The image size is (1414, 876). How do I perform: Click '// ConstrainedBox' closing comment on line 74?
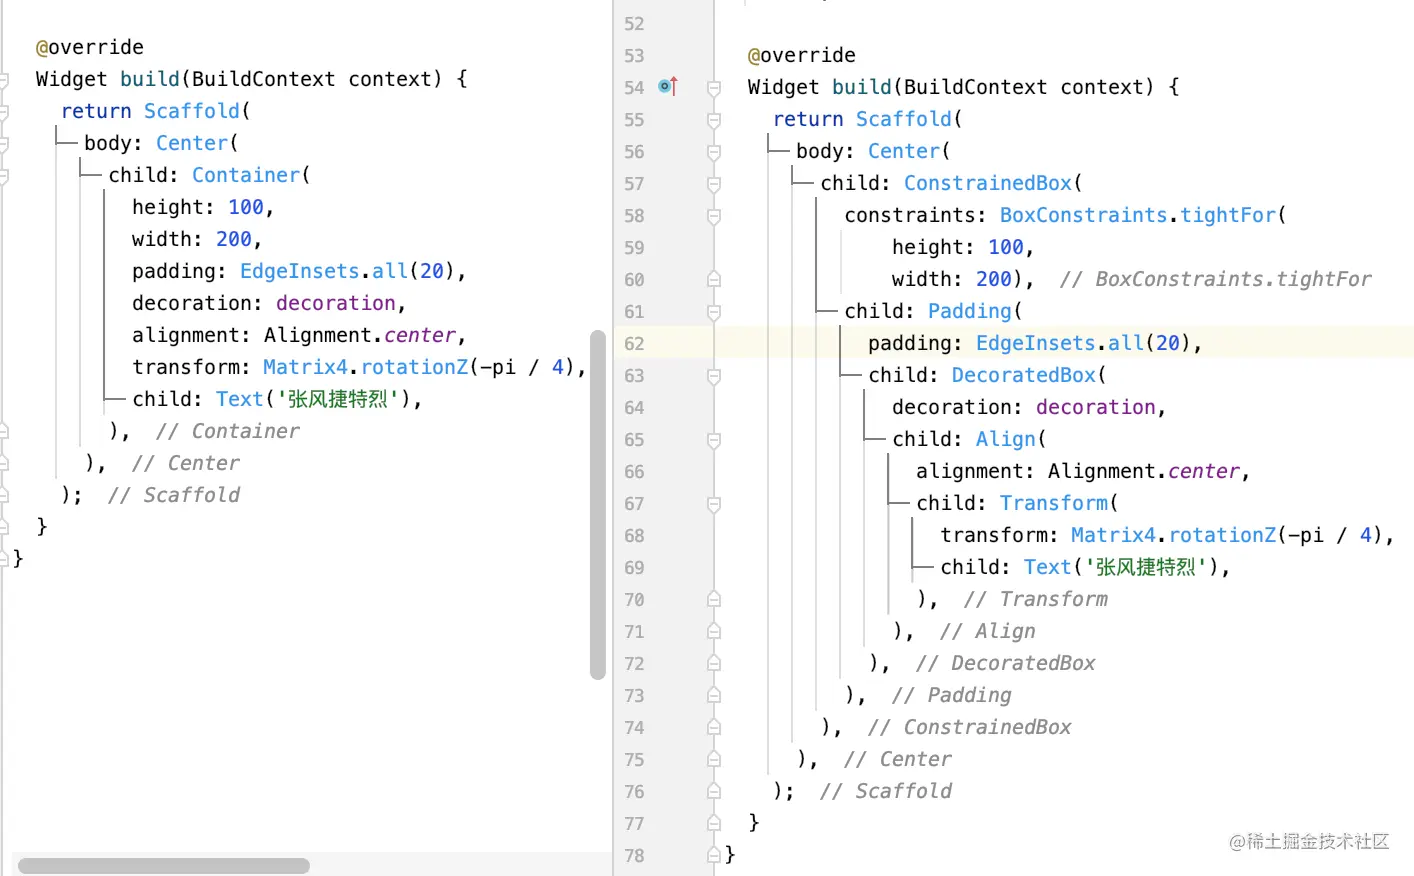(970, 727)
